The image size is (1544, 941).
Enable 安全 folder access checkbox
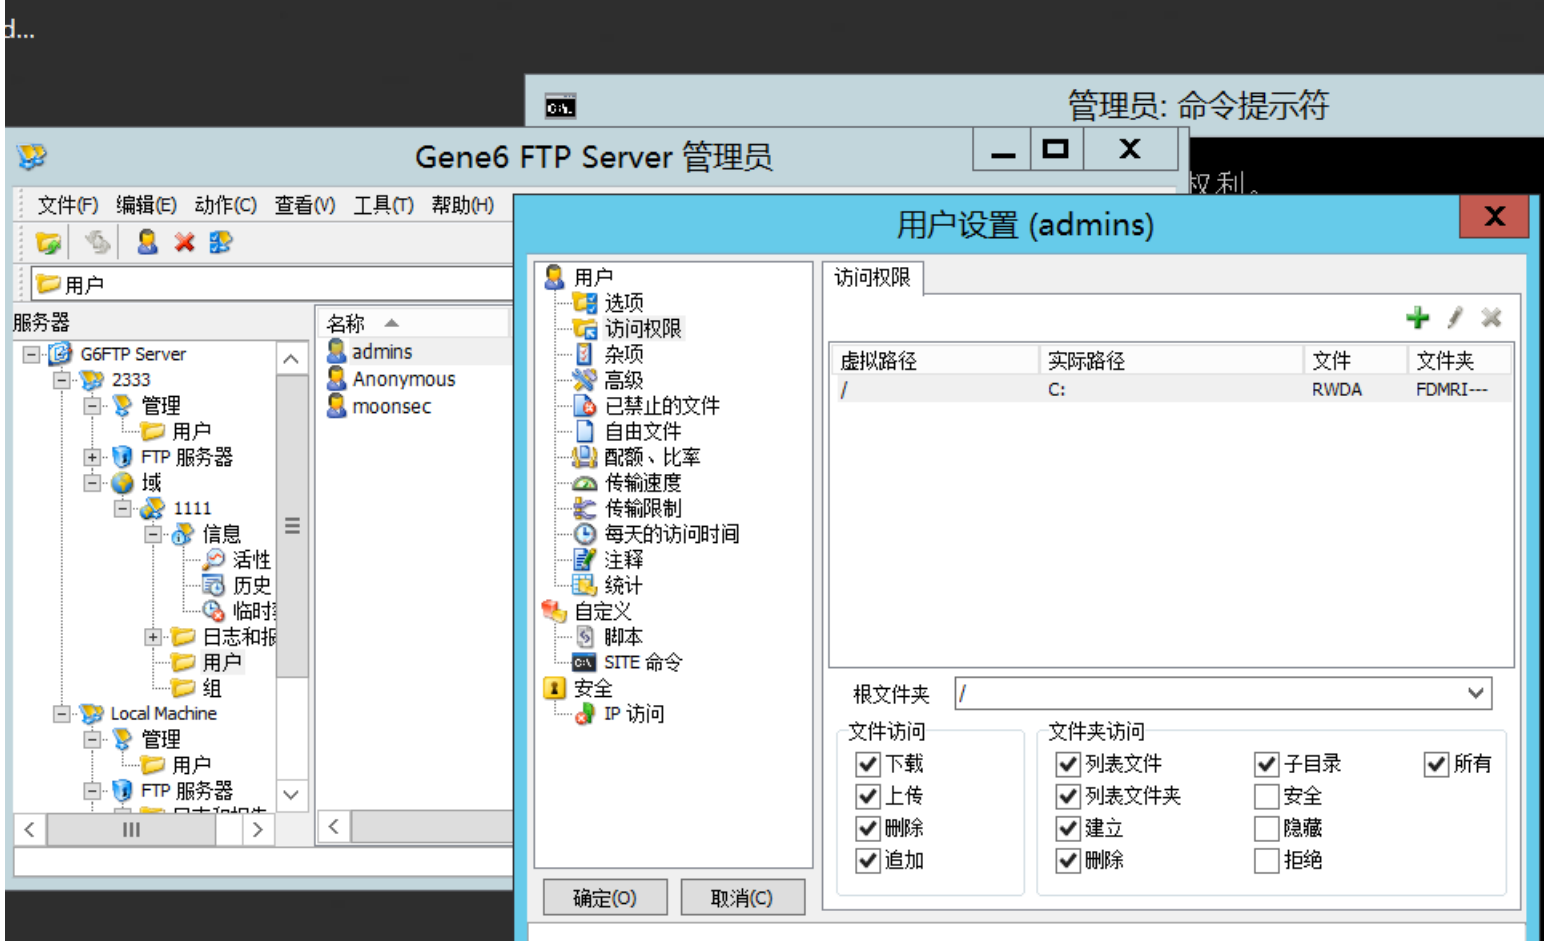[x=1267, y=796]
